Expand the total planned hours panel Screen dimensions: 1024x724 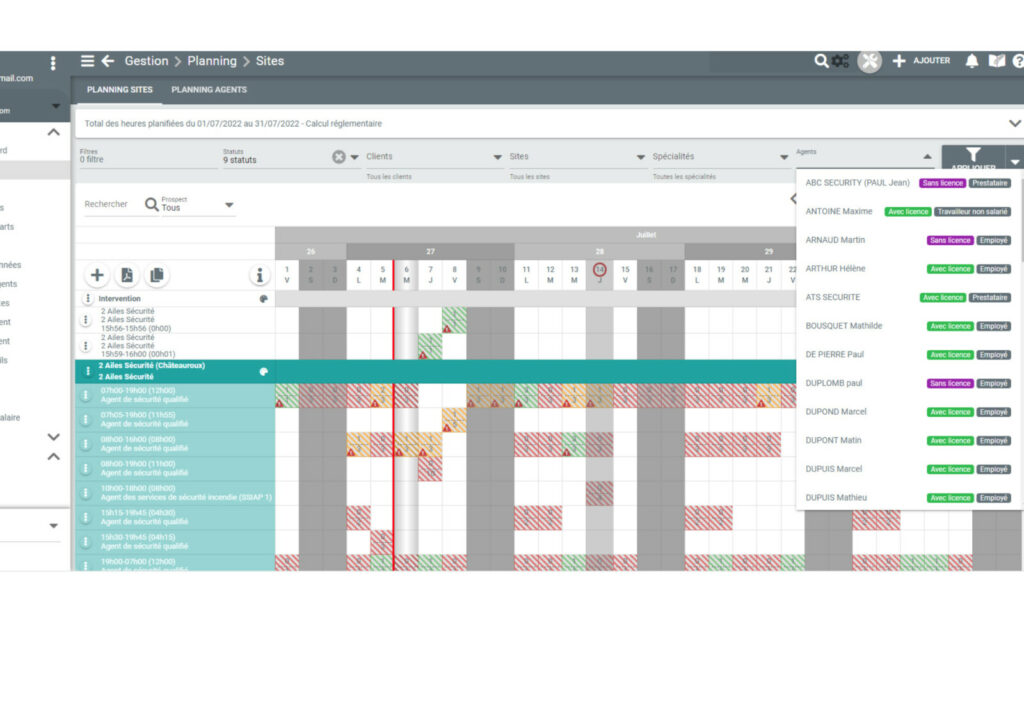1014,123
